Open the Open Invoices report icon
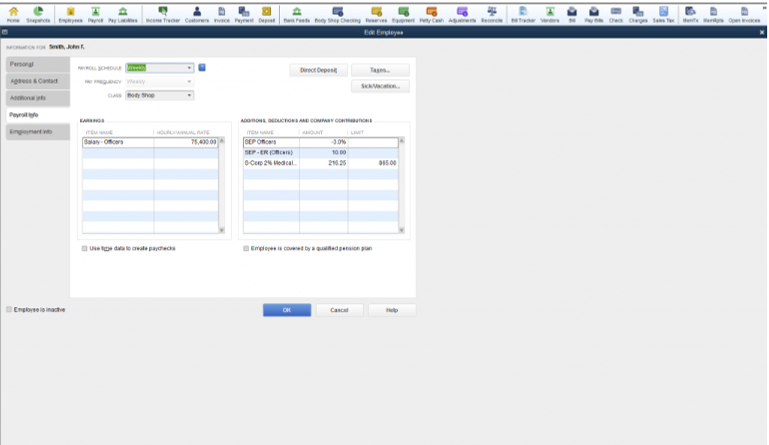The width and height of the screenshot is (769, 445). (x=744, y=14)
